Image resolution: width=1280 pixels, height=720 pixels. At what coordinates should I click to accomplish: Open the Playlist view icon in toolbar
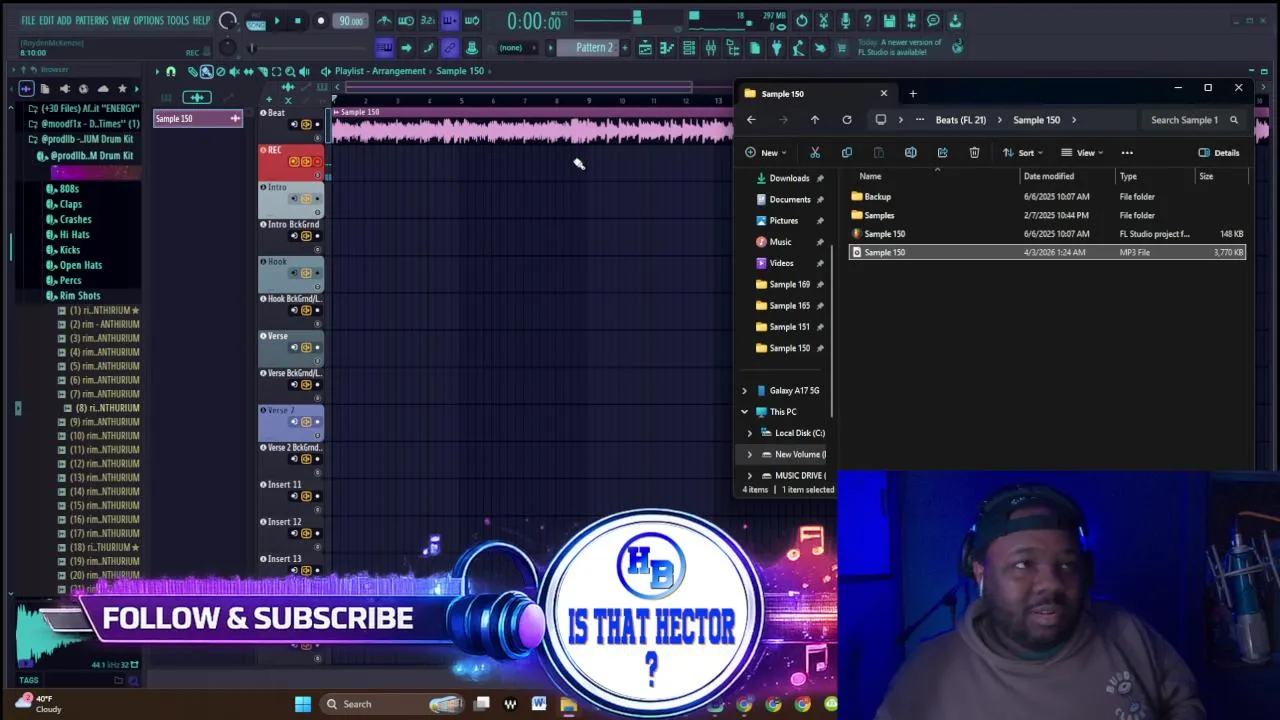[645, 48]
